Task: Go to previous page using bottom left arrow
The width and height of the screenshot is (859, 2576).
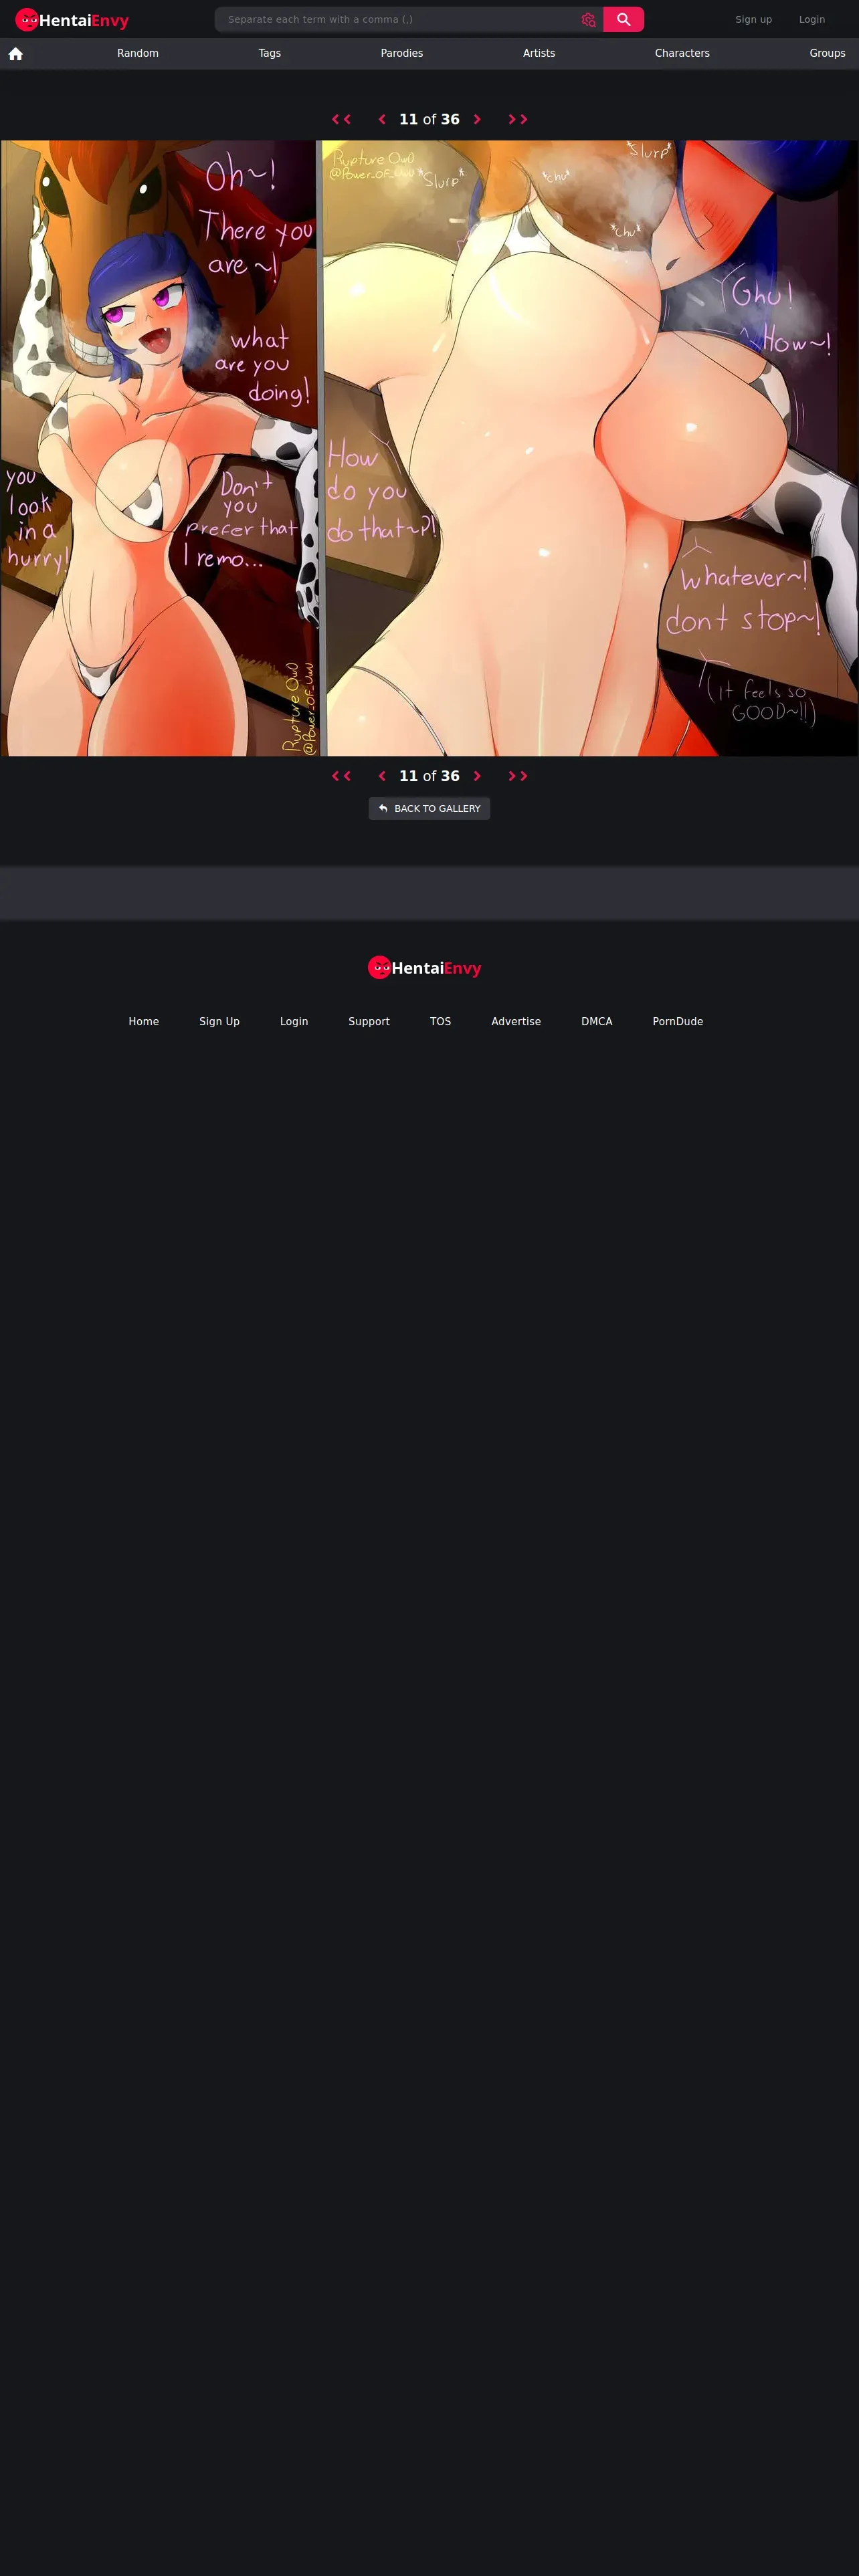Action: click(x=382, y=776)
